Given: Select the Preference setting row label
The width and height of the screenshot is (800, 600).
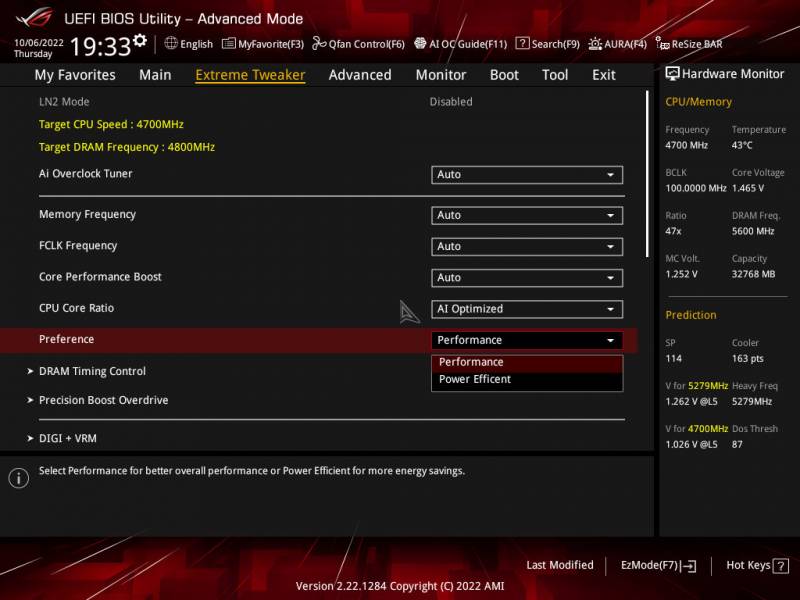Looking at the screenshot, I should click(66, 339).
